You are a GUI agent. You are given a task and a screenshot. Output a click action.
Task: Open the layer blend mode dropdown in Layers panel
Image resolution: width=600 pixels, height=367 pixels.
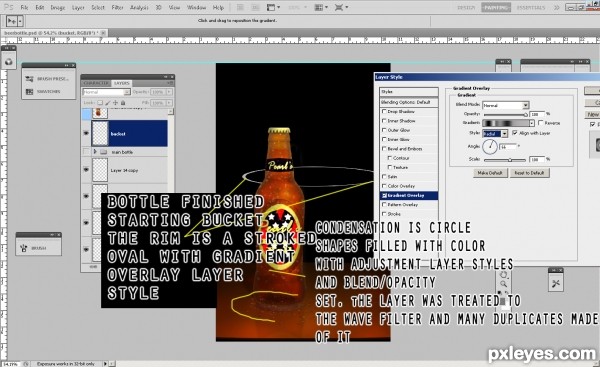[x=106, y=92]
